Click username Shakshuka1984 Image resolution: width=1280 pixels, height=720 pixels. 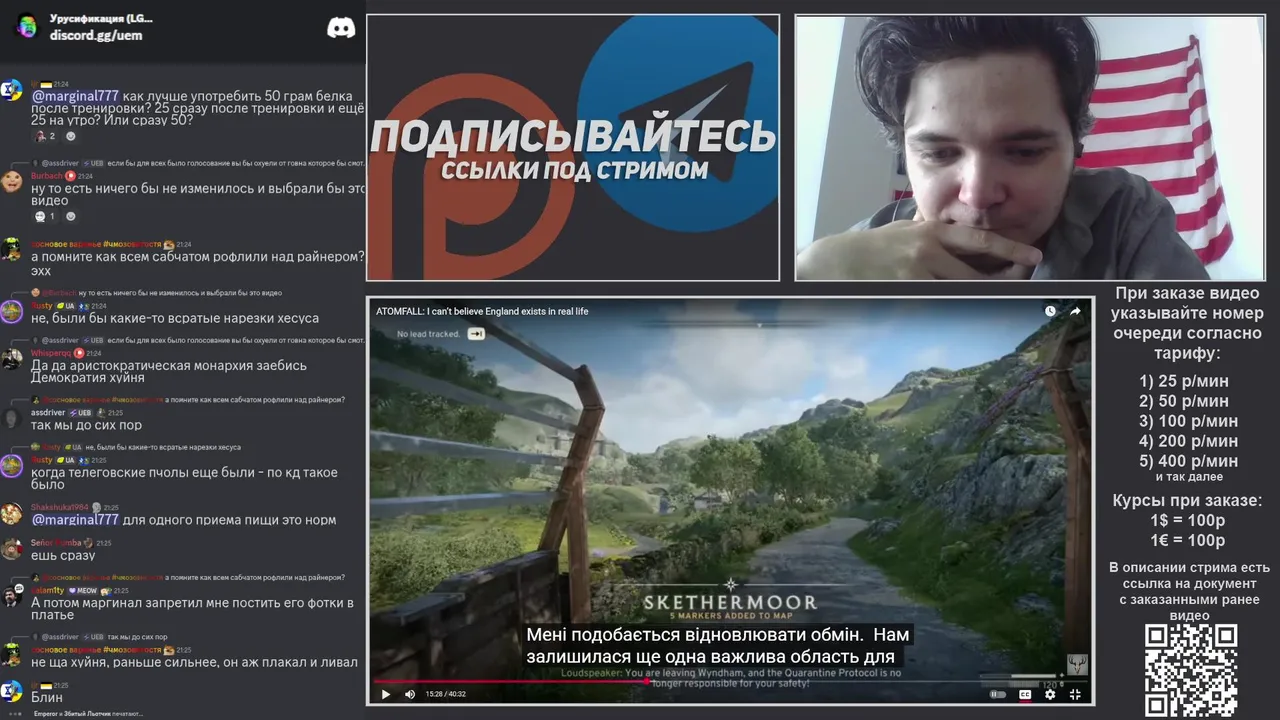[59, 507]
